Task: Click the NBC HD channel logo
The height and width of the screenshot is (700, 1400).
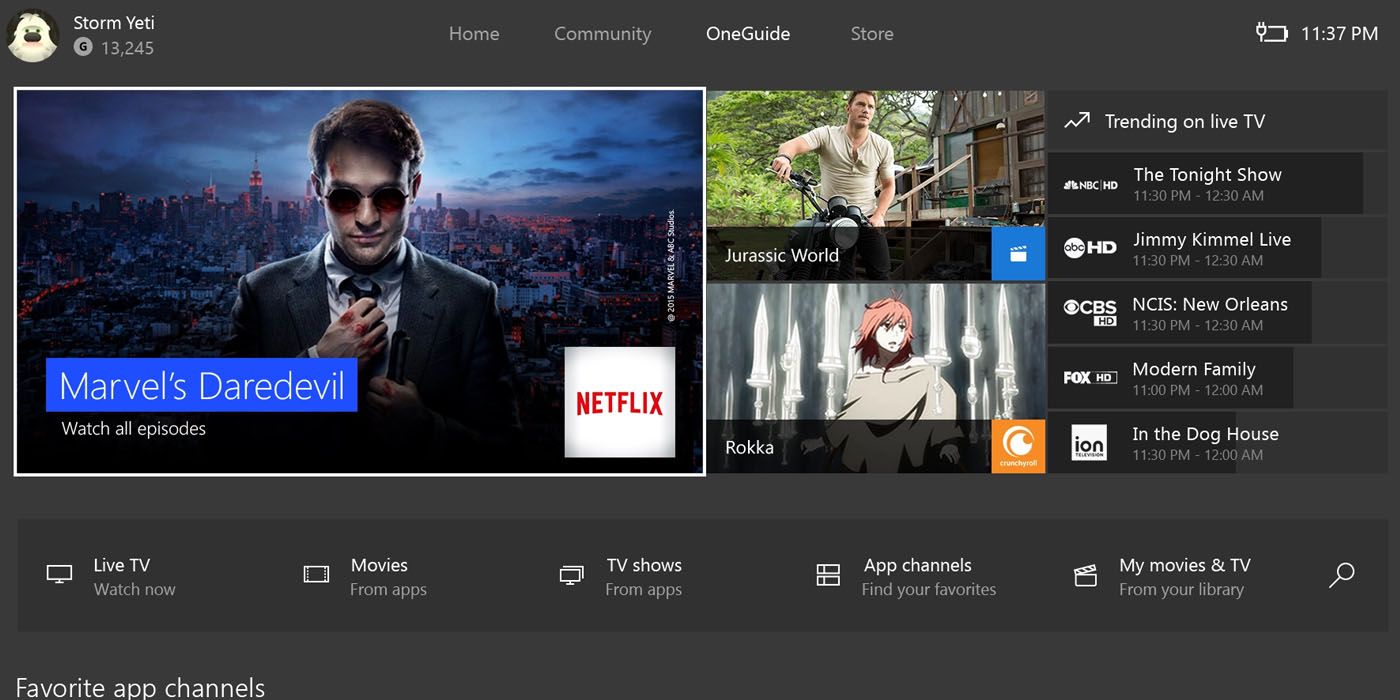Action: pyautogui.click(x=1090, y=184)
